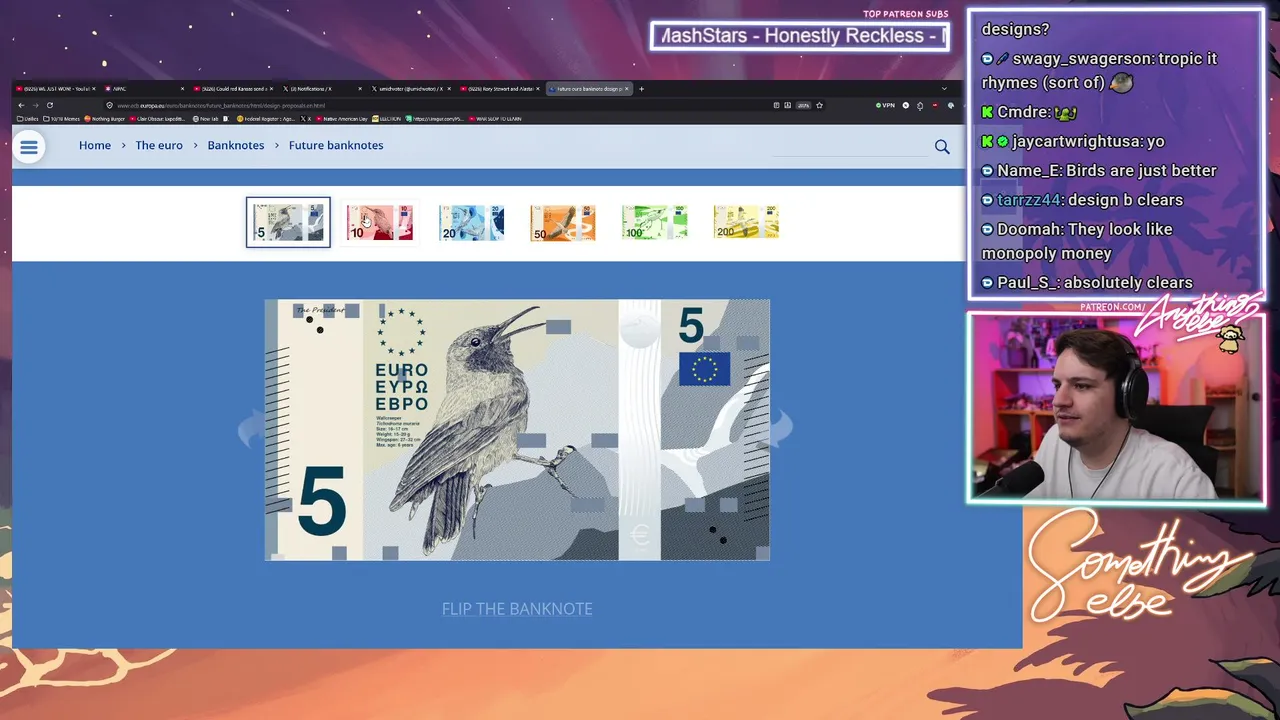
Task: Go back with the browser back arrow
Action: tap(21, 105)
